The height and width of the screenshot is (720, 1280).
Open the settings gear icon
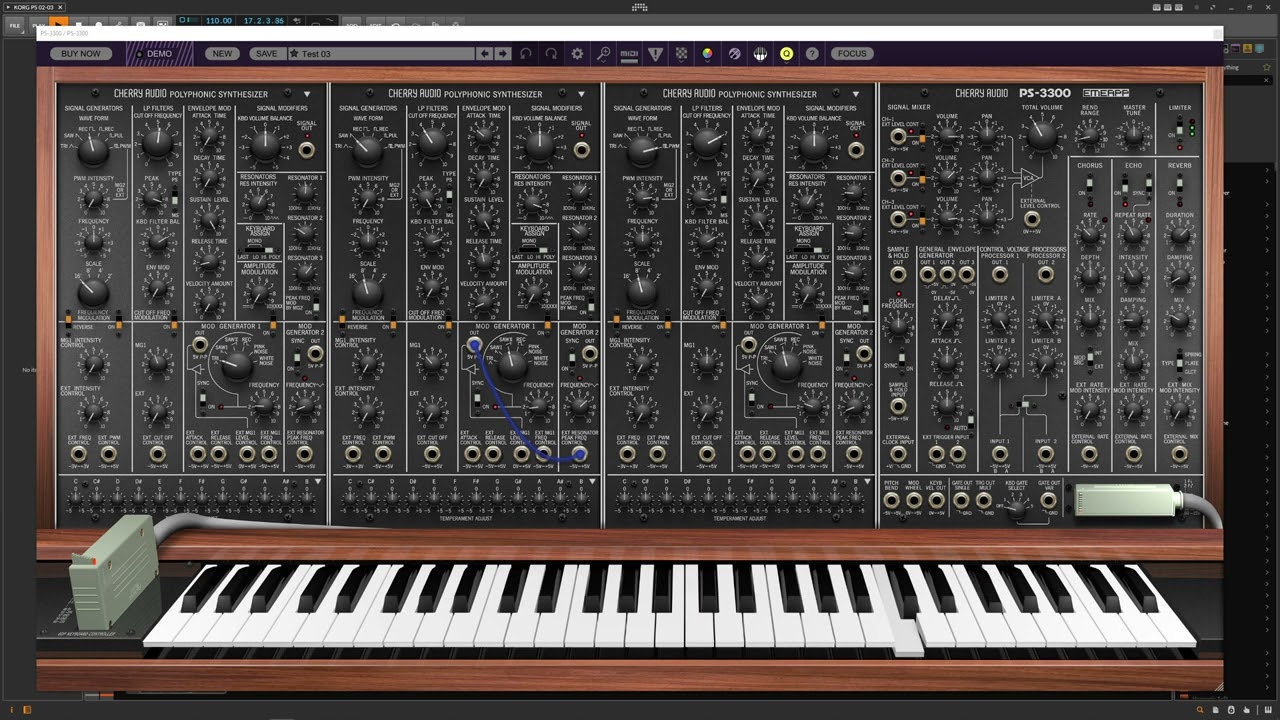click(577, 54)
